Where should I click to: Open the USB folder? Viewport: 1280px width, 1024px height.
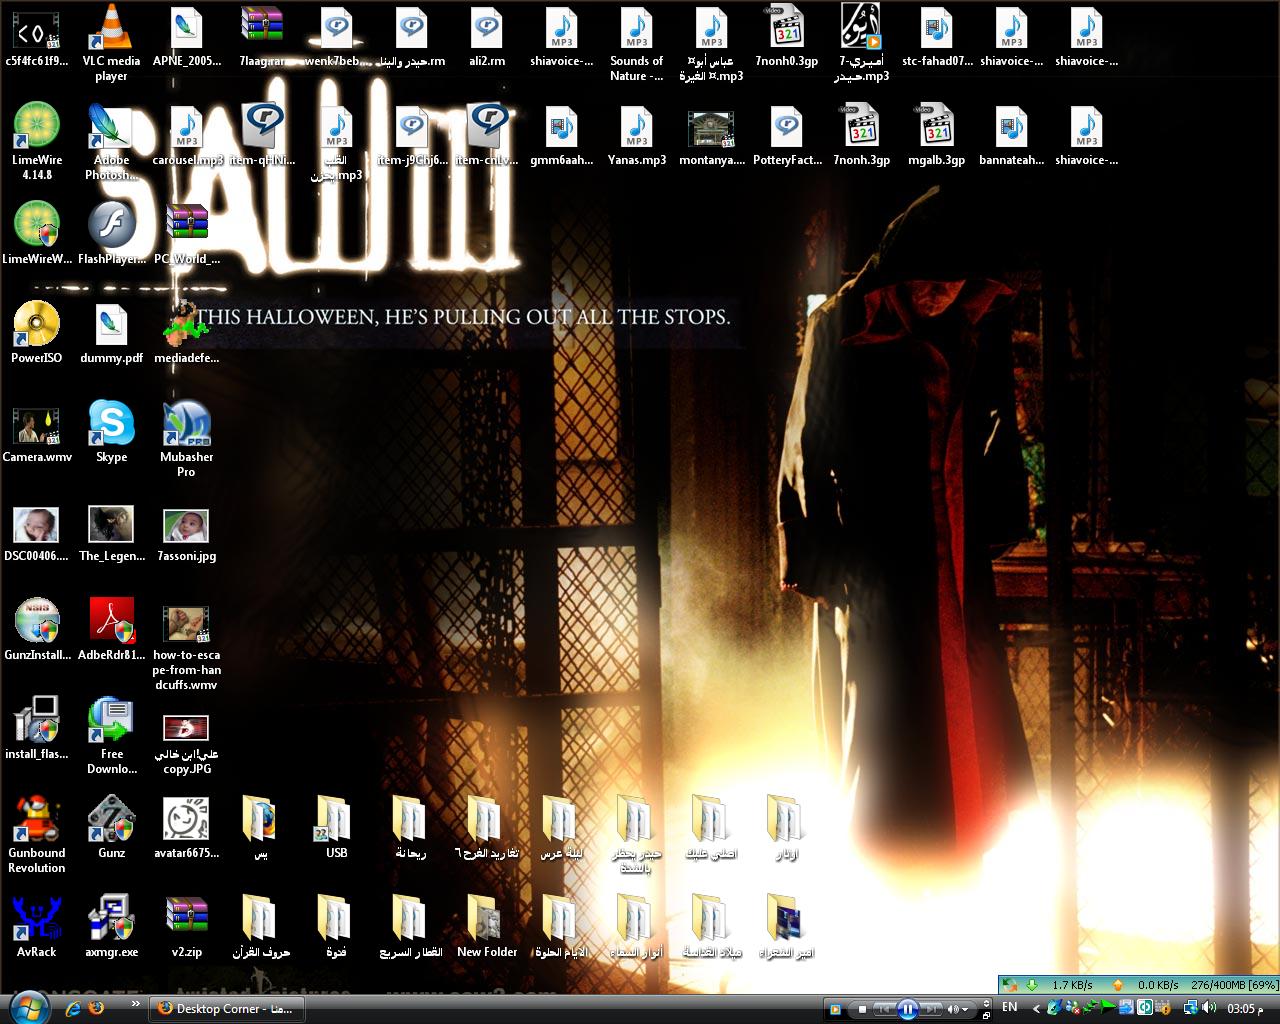pos(336,828)
